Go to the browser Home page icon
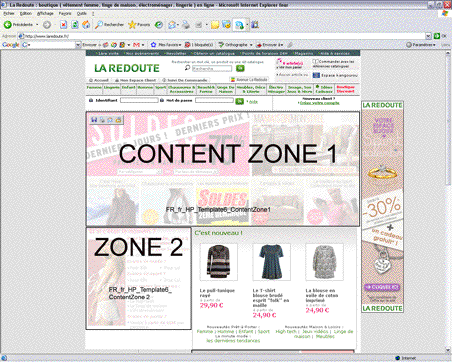454x363 pixels. (x=86, y=25)
